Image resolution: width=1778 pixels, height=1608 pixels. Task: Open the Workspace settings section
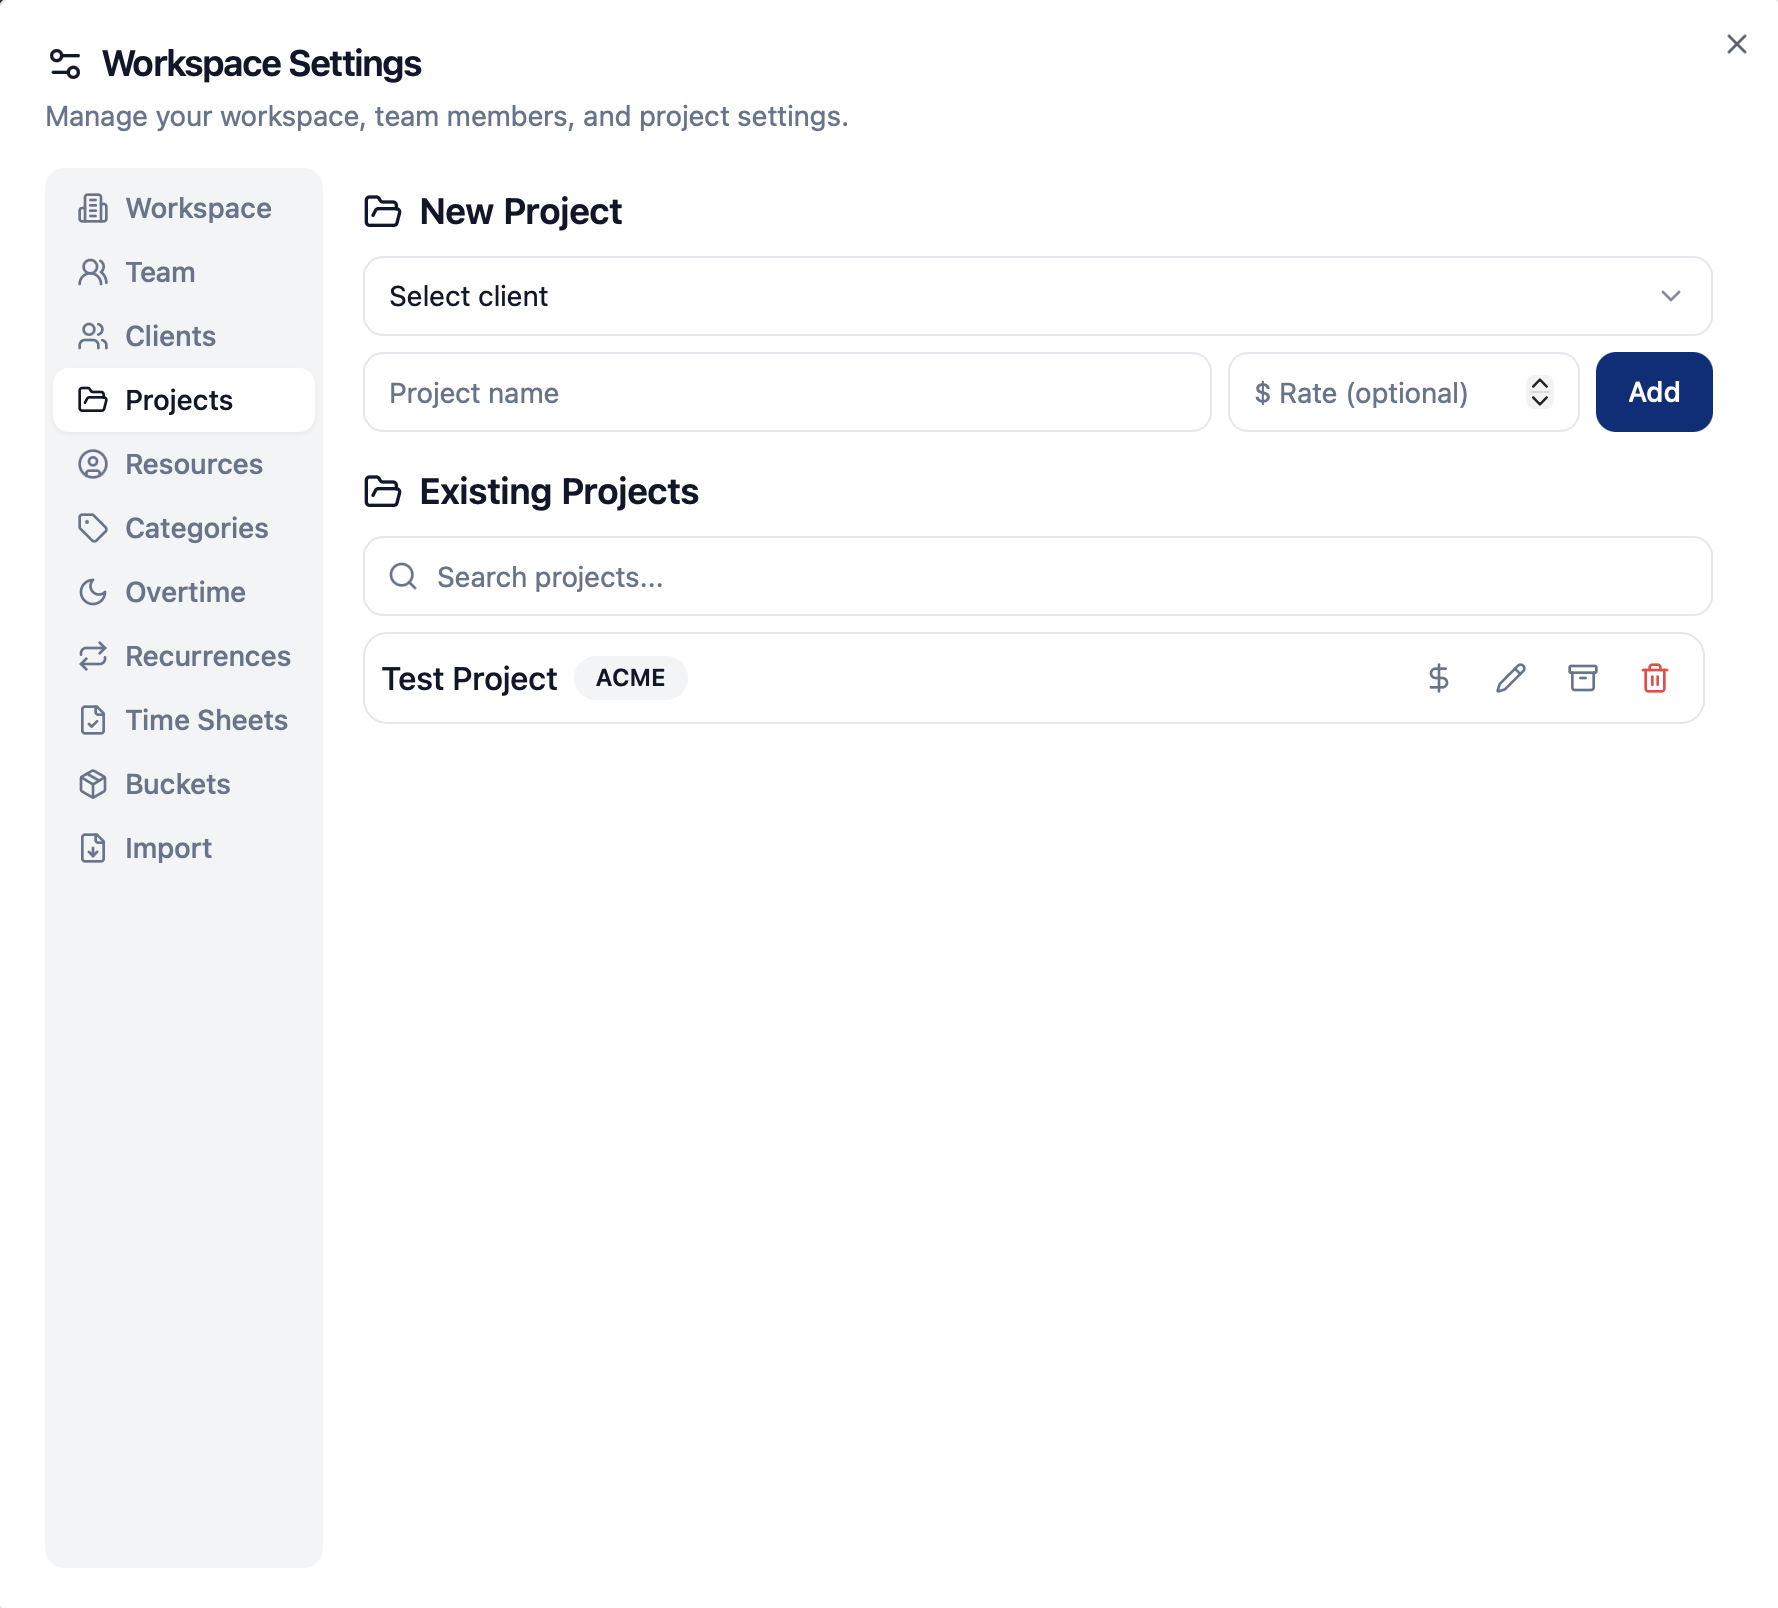[x=184, y=208]
